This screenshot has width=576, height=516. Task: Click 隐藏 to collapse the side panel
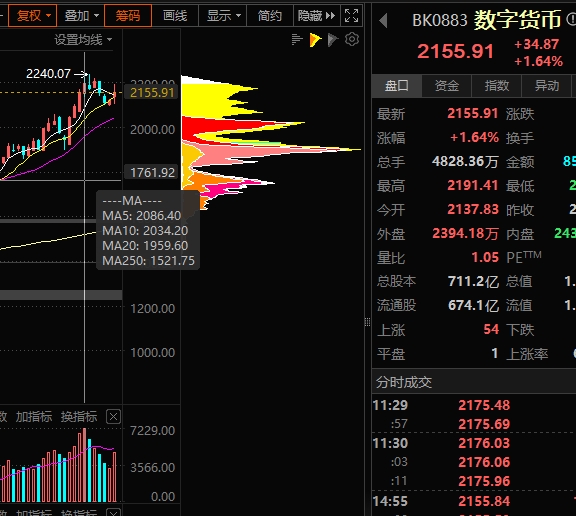tap(316, 15)
